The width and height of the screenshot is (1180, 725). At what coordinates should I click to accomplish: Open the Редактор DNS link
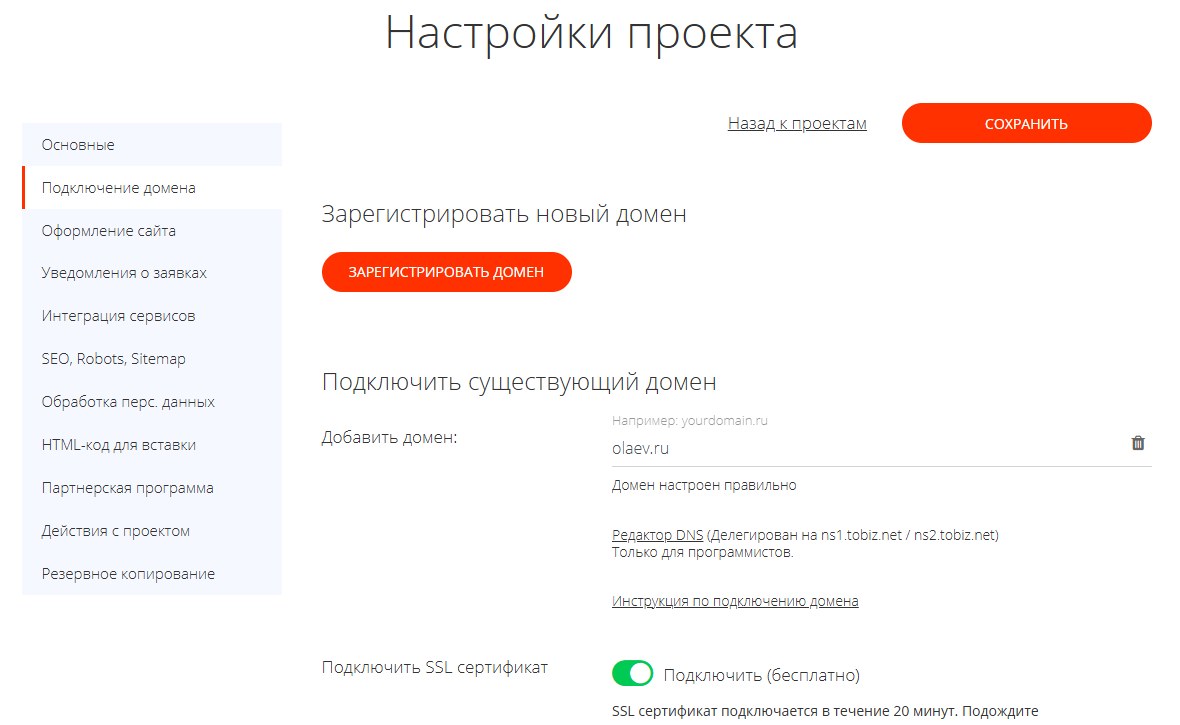click(657, 535)
